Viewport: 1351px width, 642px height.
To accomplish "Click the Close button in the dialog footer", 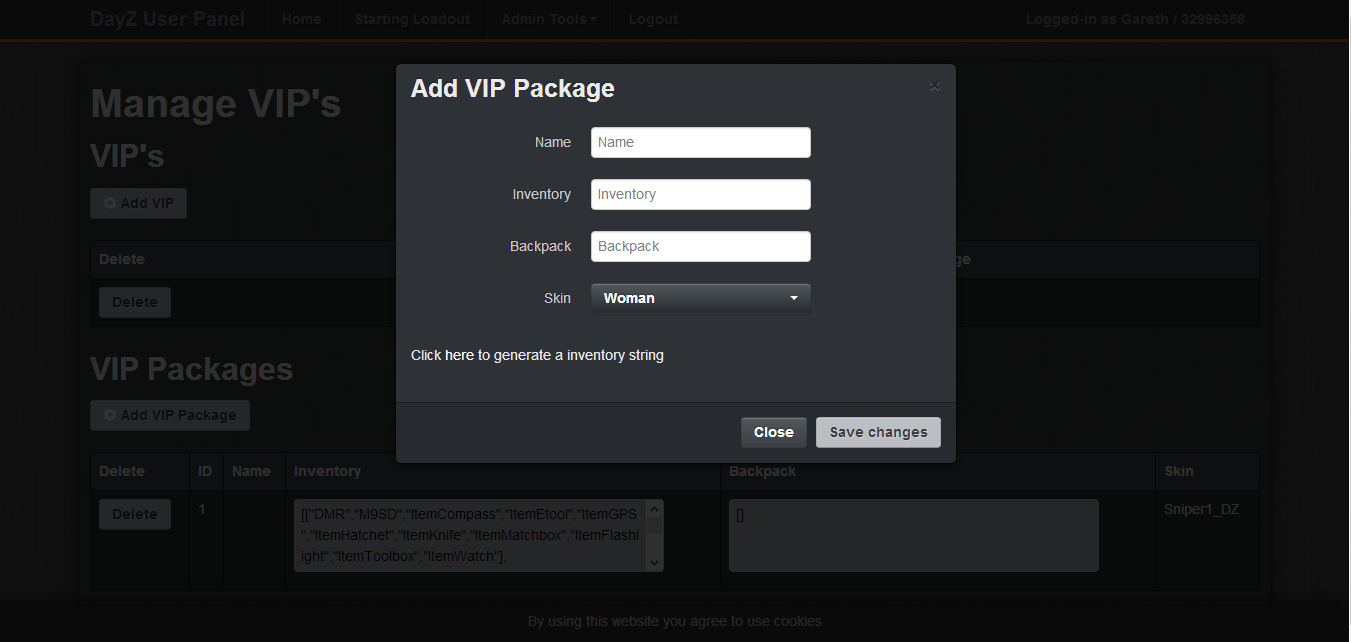I will (774, 432).
